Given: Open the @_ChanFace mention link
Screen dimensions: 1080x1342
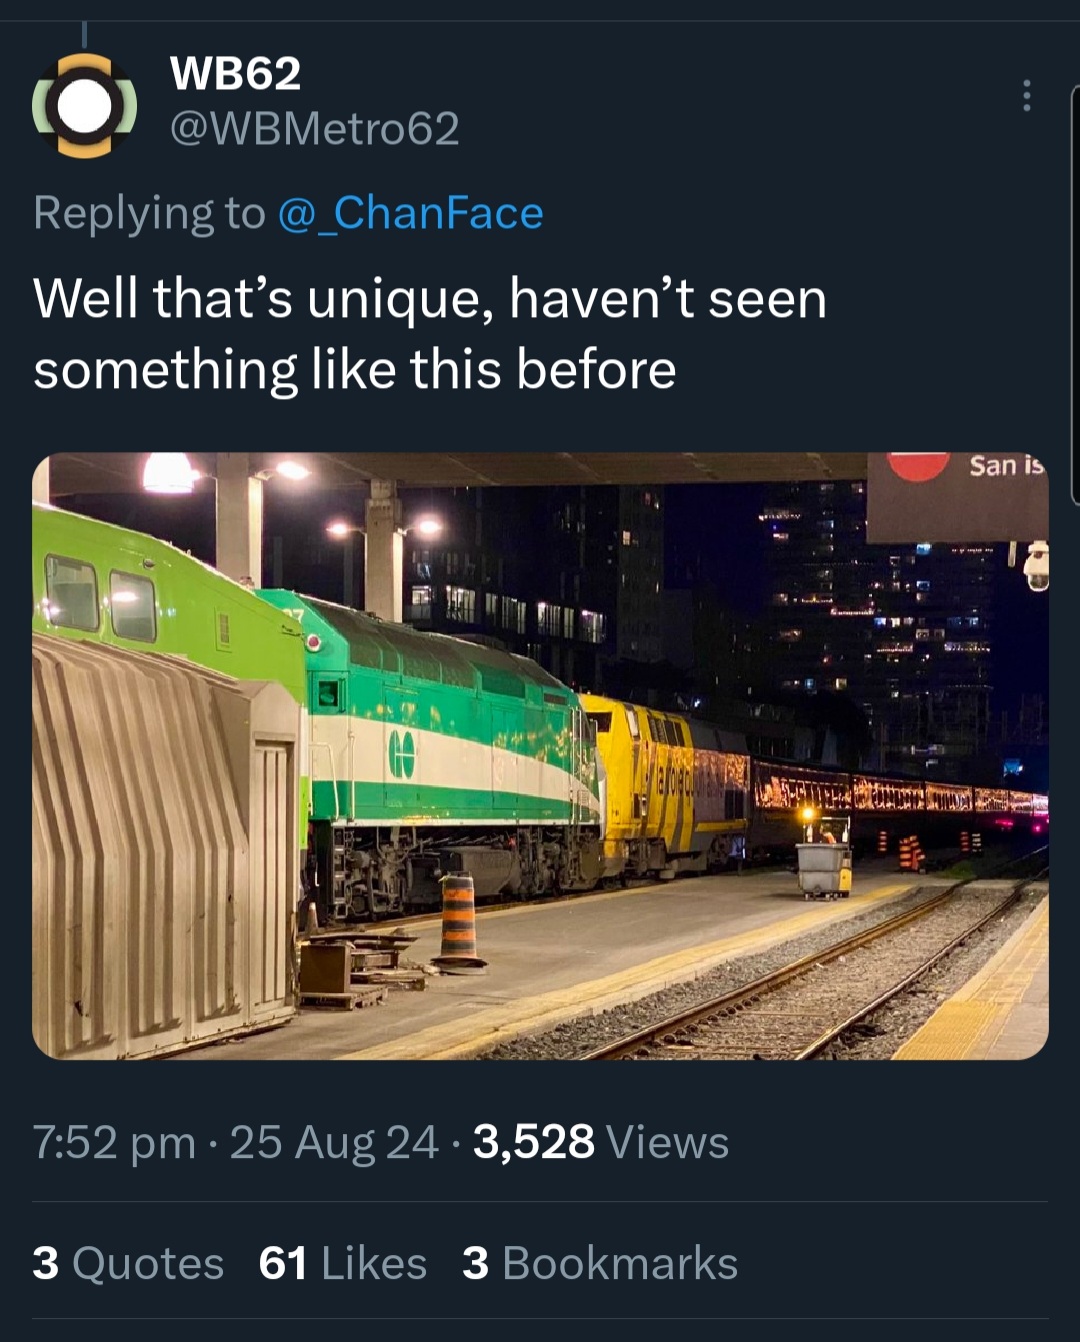Looking at the screenshot, I should click(410, 213).
